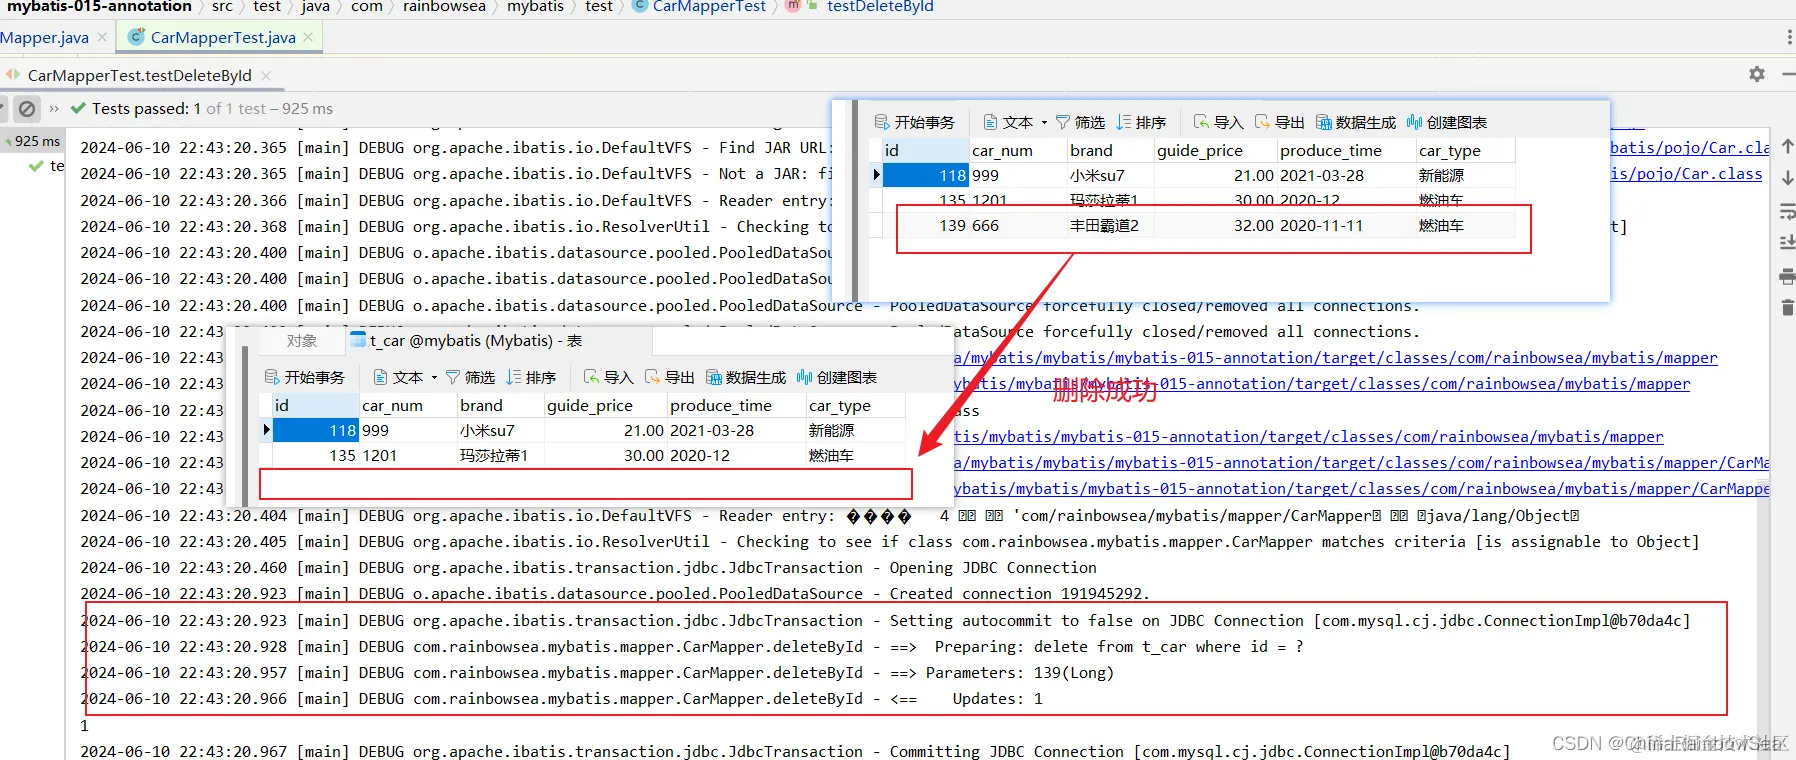Image resolution: width=1796 pixels, height=760 pixels.
Task: Select the CarMapperTest.testDeleteById run tab
Action: [x=139, y=75]
